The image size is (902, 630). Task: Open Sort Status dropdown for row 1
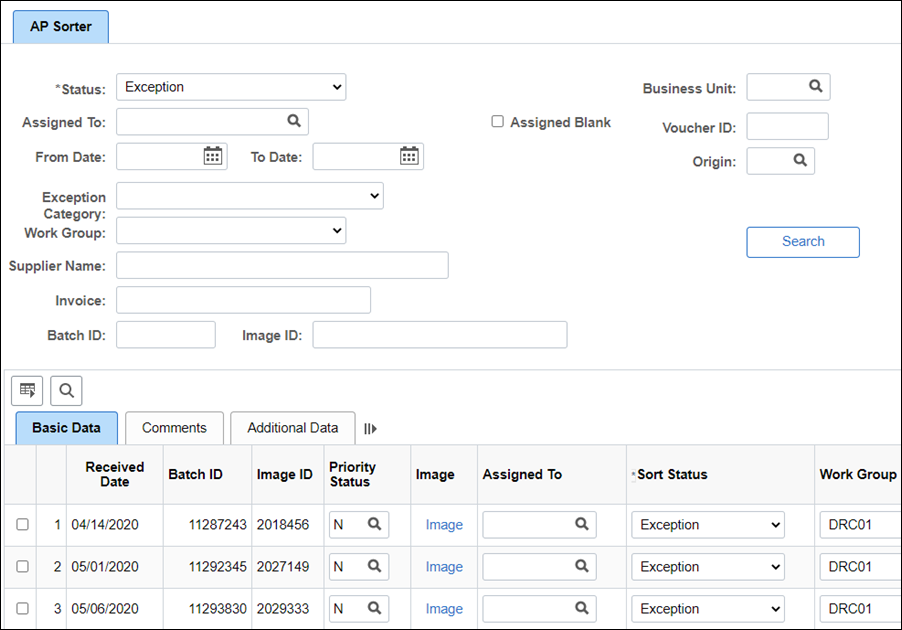[708, 525]
